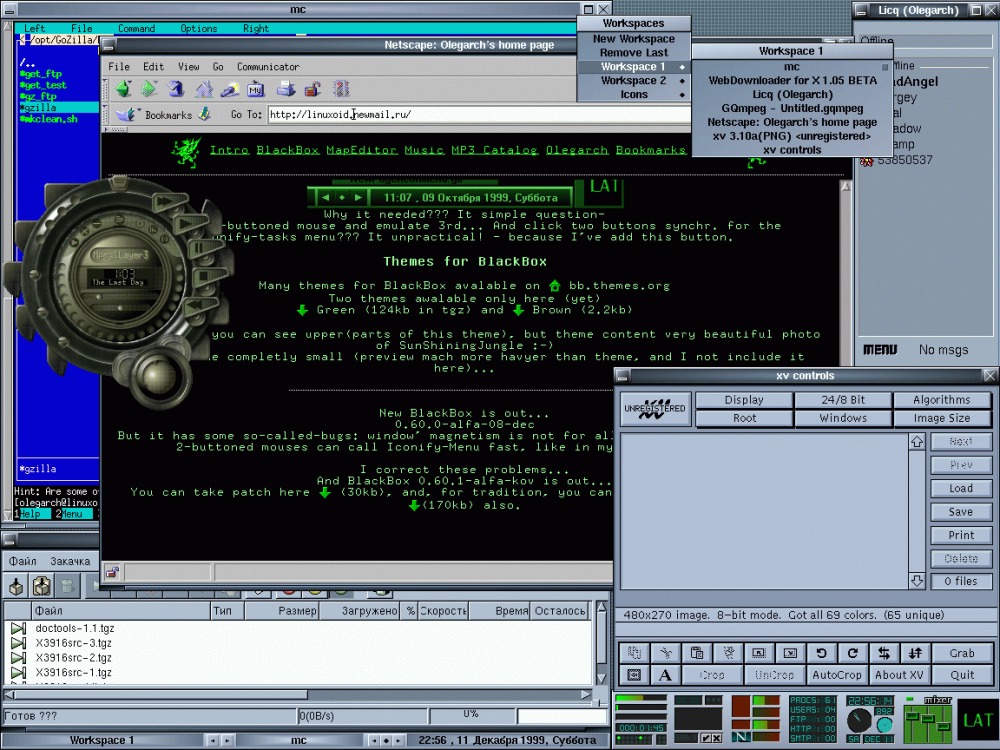
Task: Open the Windows menu in xv controls
Action: [843, 418]
